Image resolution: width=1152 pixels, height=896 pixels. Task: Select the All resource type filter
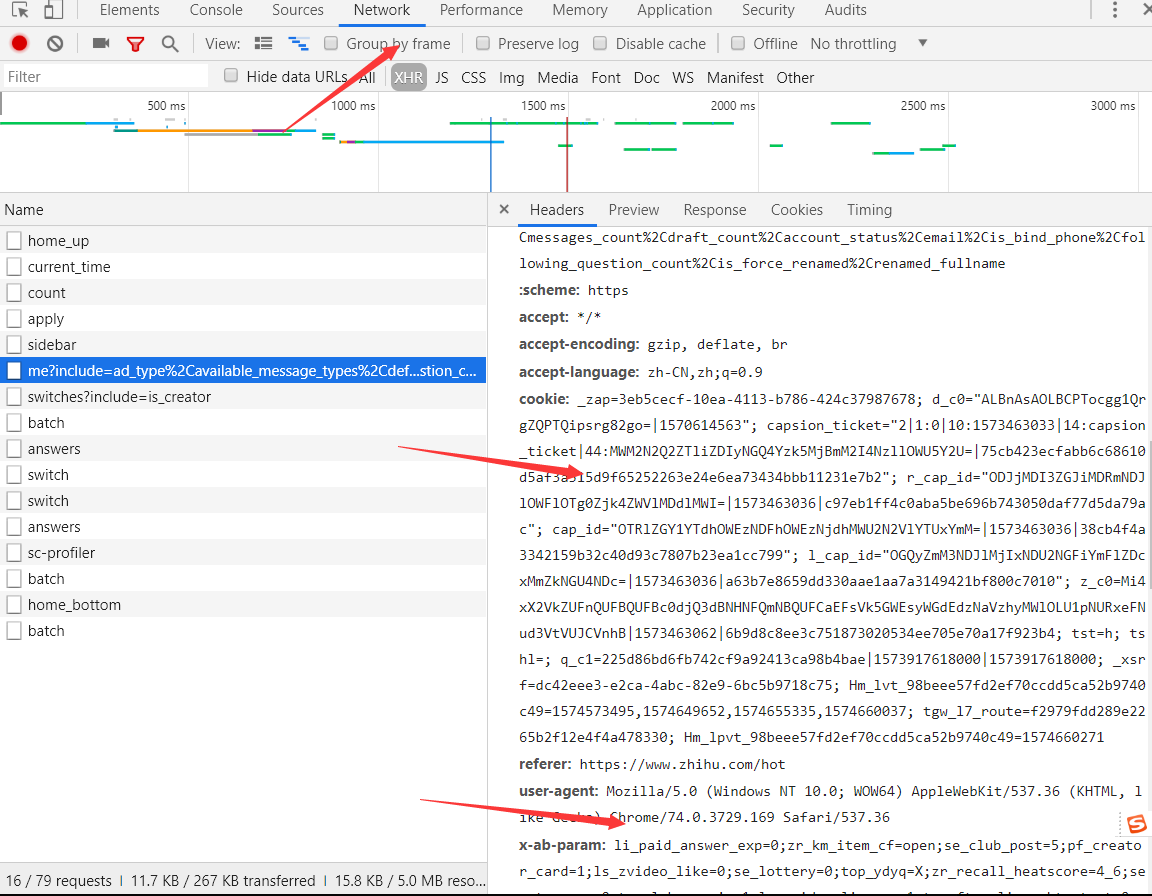[367, 77]
